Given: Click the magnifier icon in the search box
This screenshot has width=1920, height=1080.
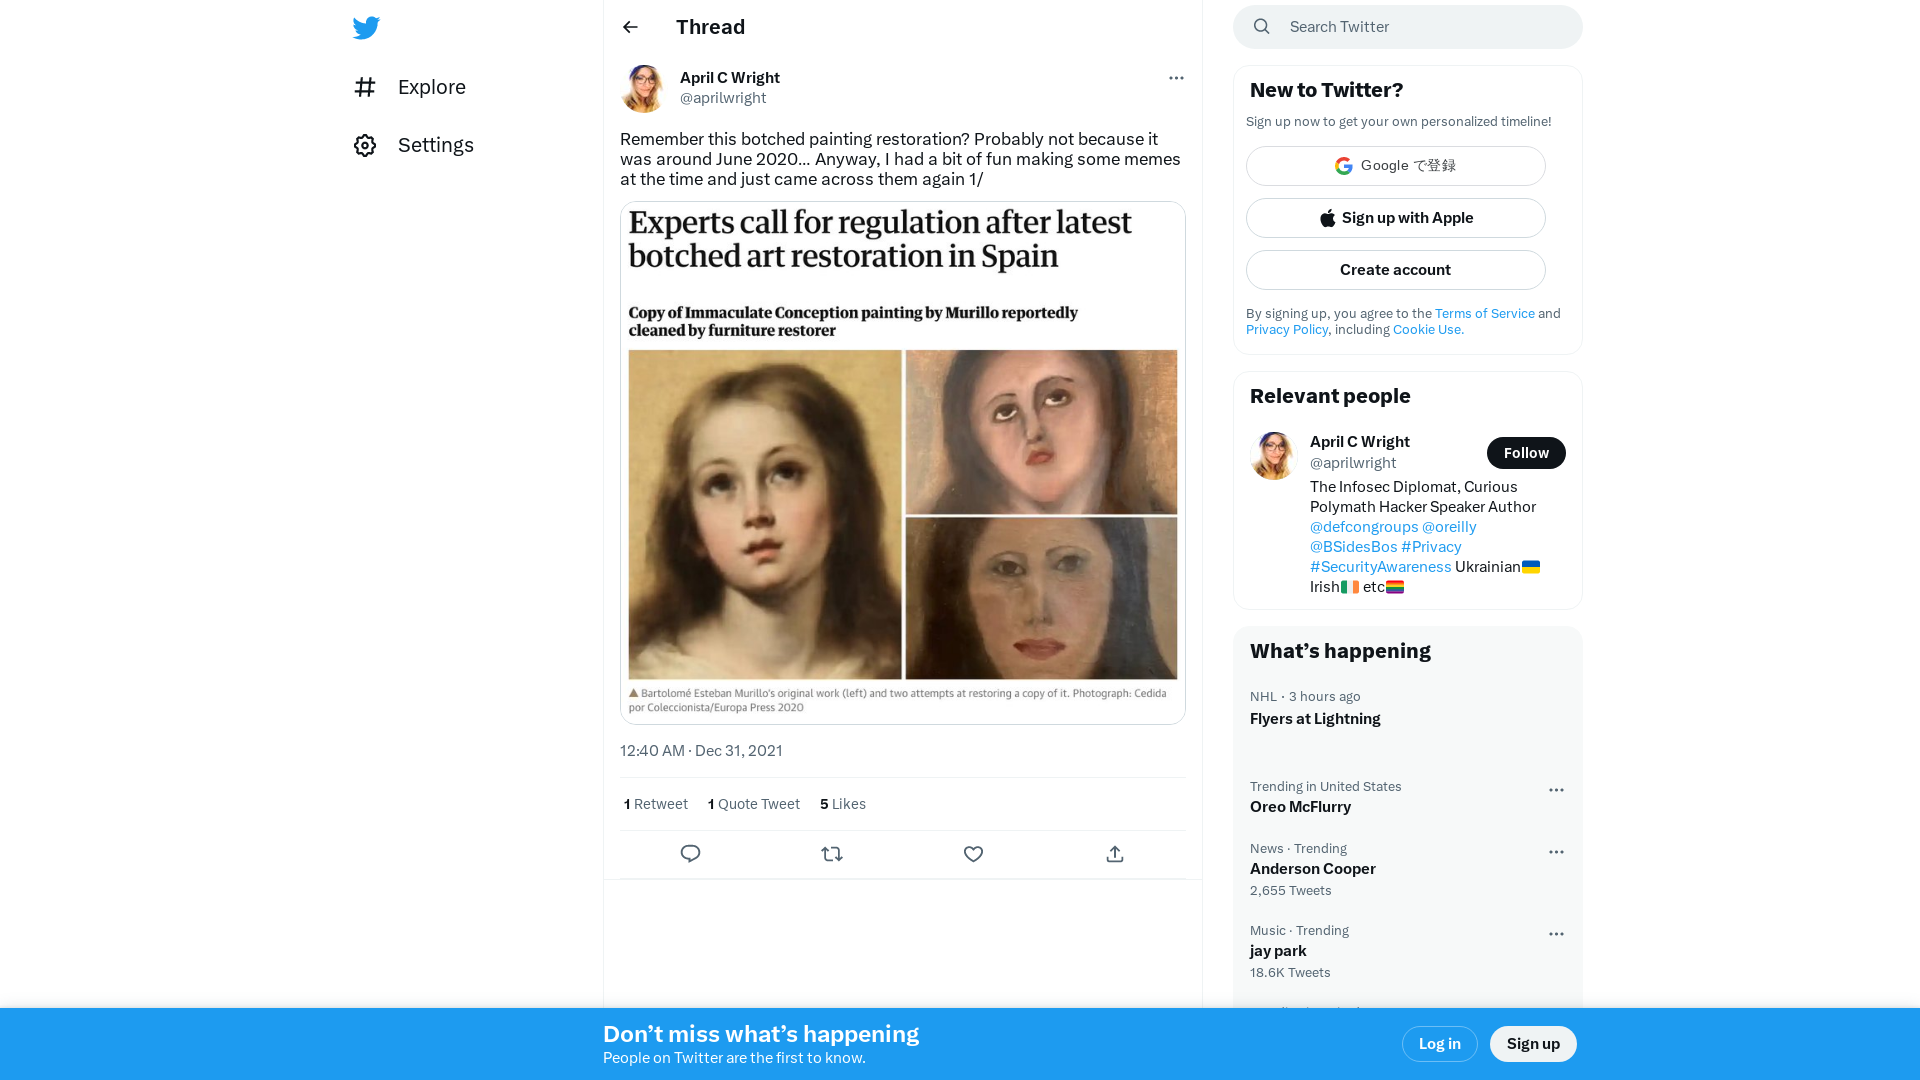Looking at the screenshot, I should click(x=1262, y=27).
